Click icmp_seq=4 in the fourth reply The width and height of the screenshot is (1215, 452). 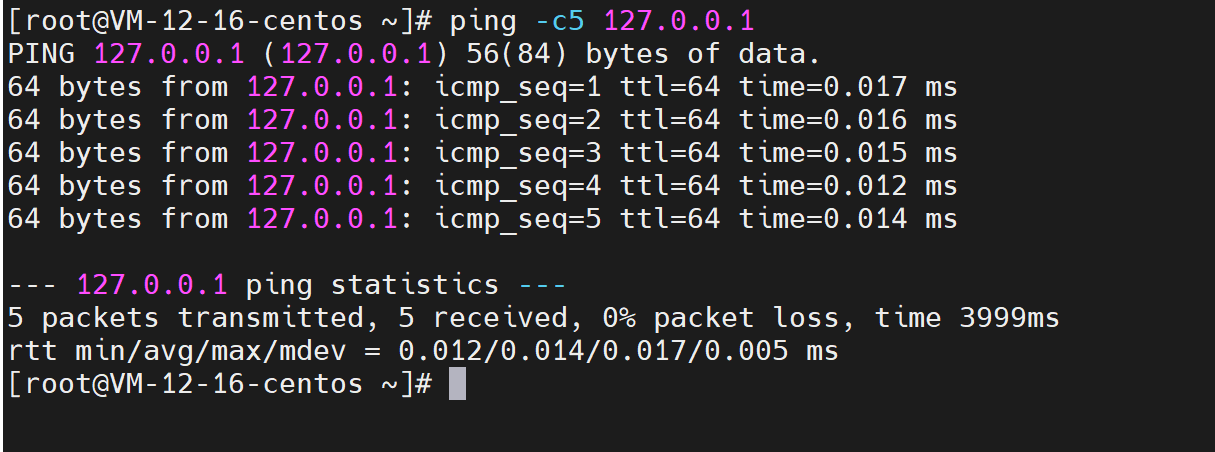coord(518,186)
